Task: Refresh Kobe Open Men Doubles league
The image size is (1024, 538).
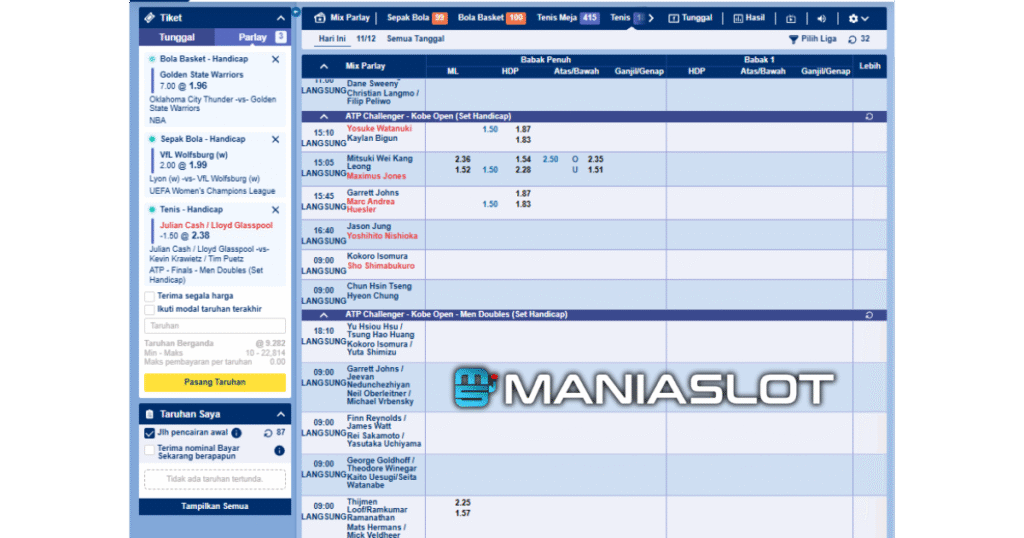Action: coord(869,315)
